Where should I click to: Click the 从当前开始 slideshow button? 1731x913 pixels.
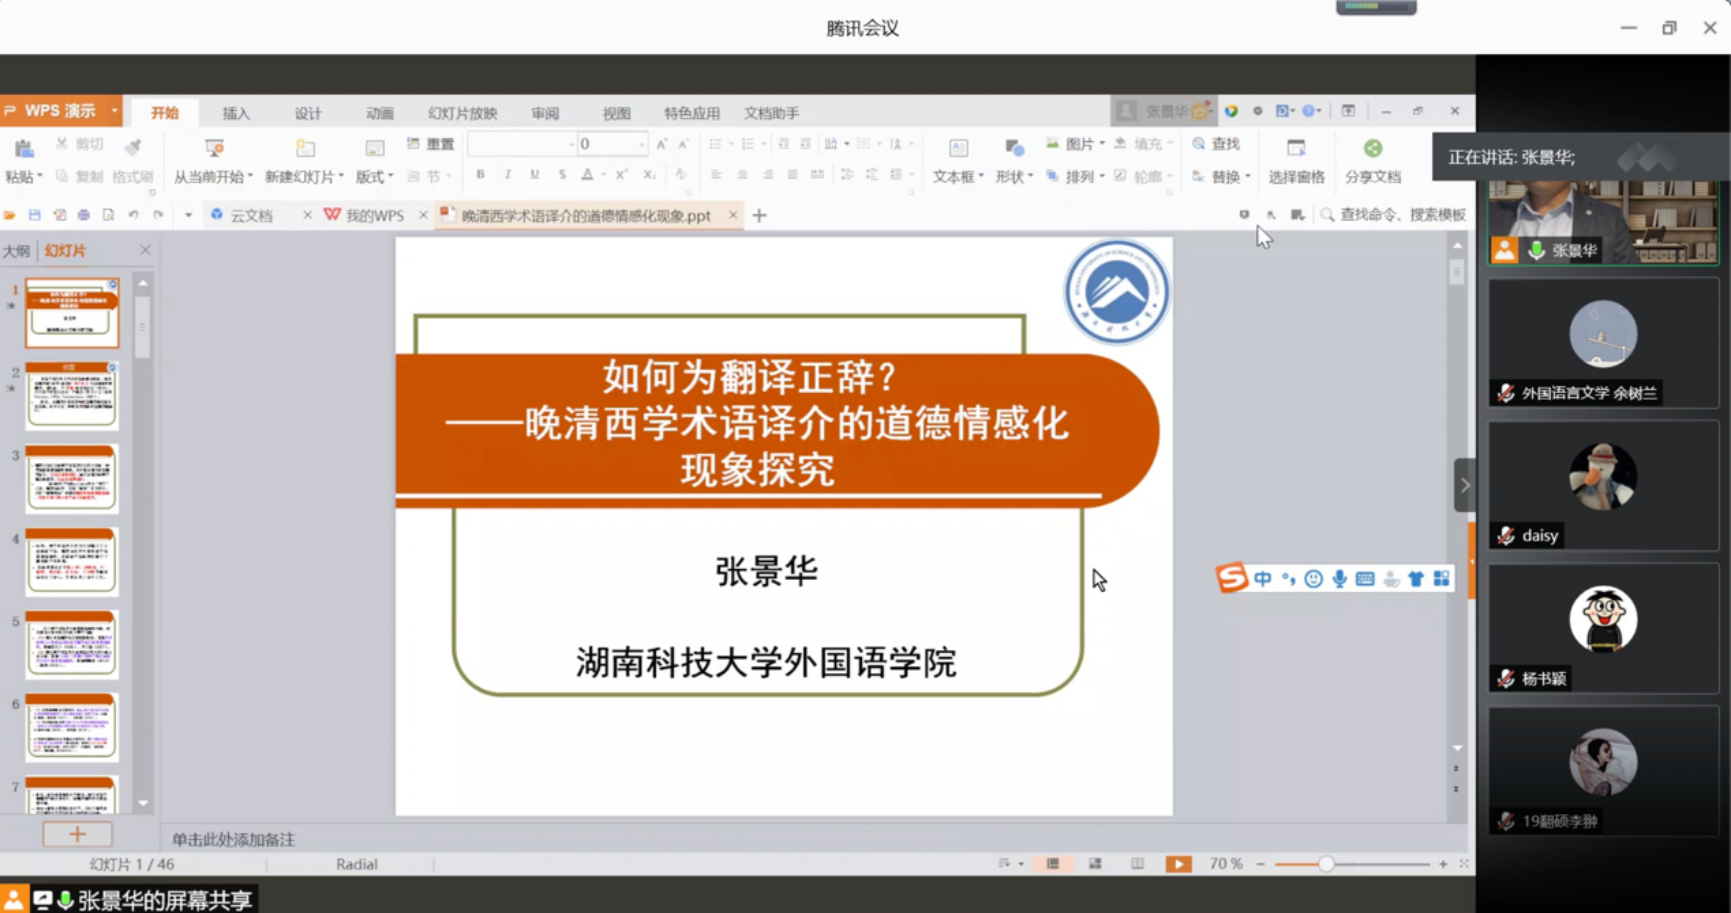tap(213, 160)
